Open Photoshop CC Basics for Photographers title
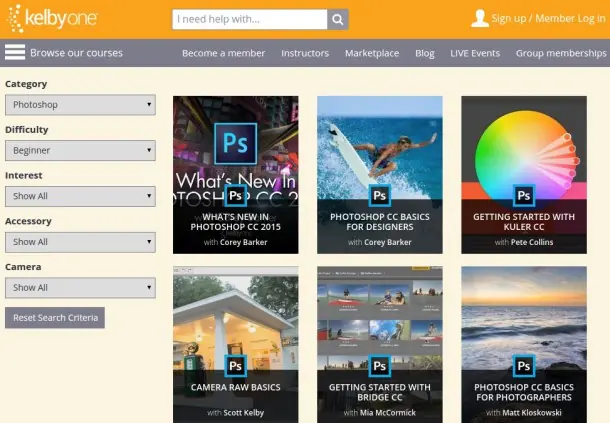The height and width of the screenshot is (423, 610). 524,392
